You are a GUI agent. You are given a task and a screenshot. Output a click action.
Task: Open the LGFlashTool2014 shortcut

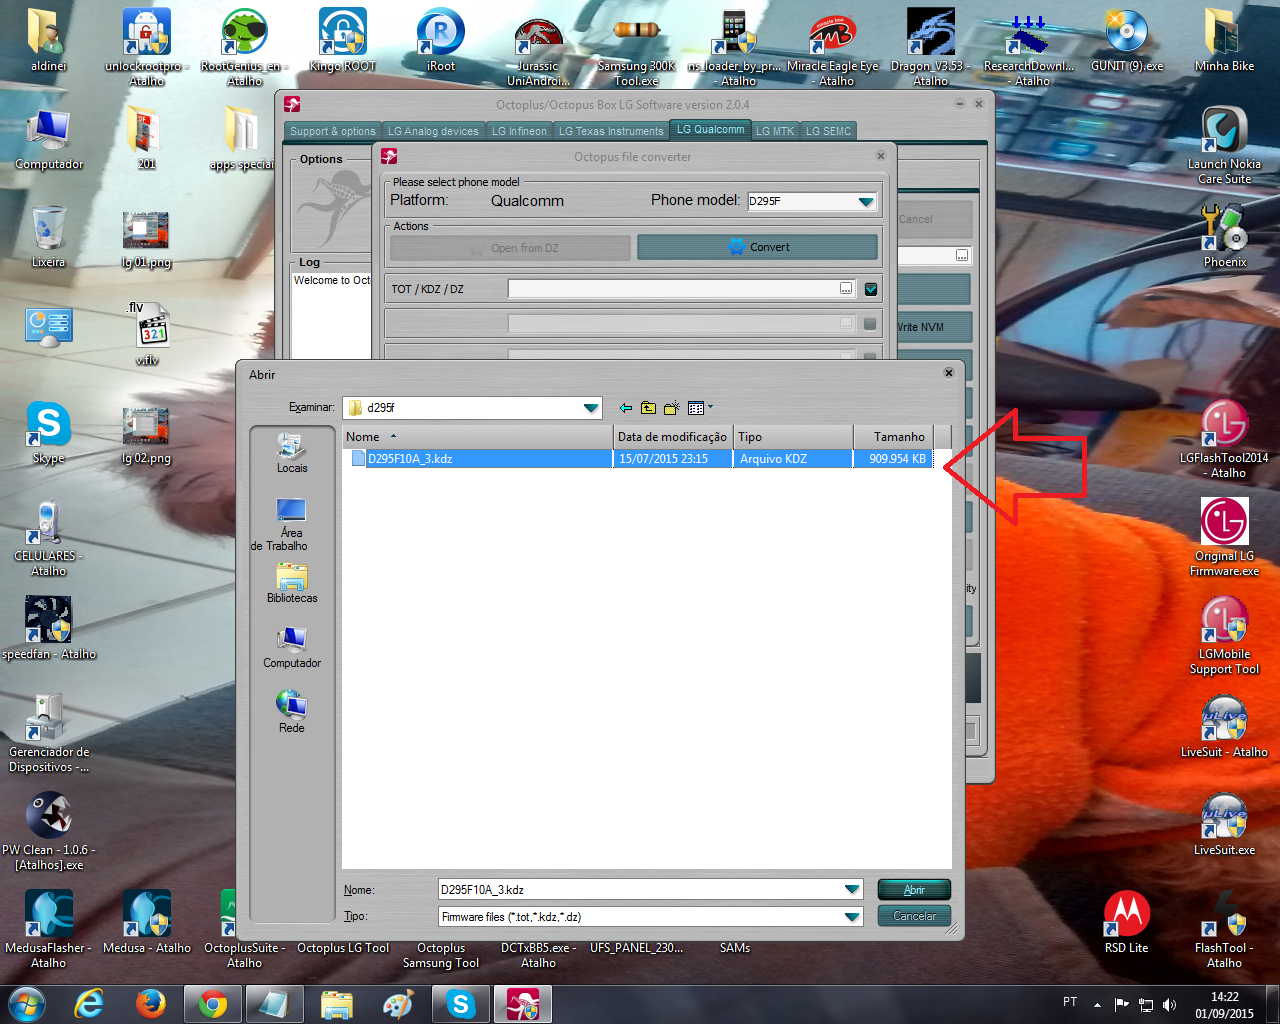pyautogui.click(x=1224, y=439)
